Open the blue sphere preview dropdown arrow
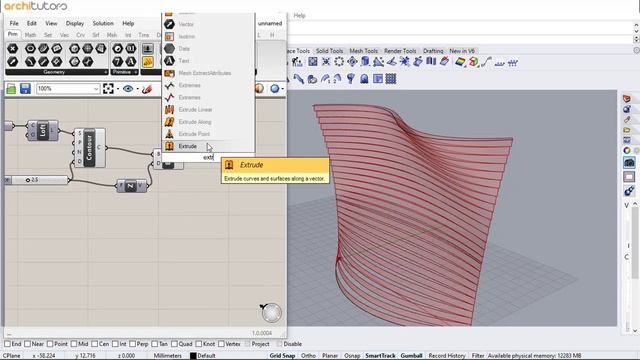 pyautogui.click(x=283, y=89)
